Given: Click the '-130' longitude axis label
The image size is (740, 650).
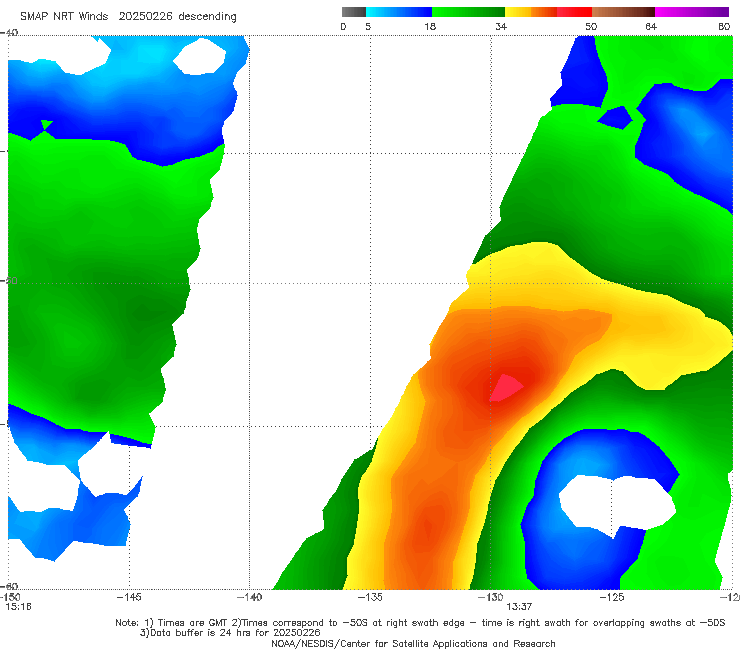Looking at the screenshot, I should [x=491, y=597].
